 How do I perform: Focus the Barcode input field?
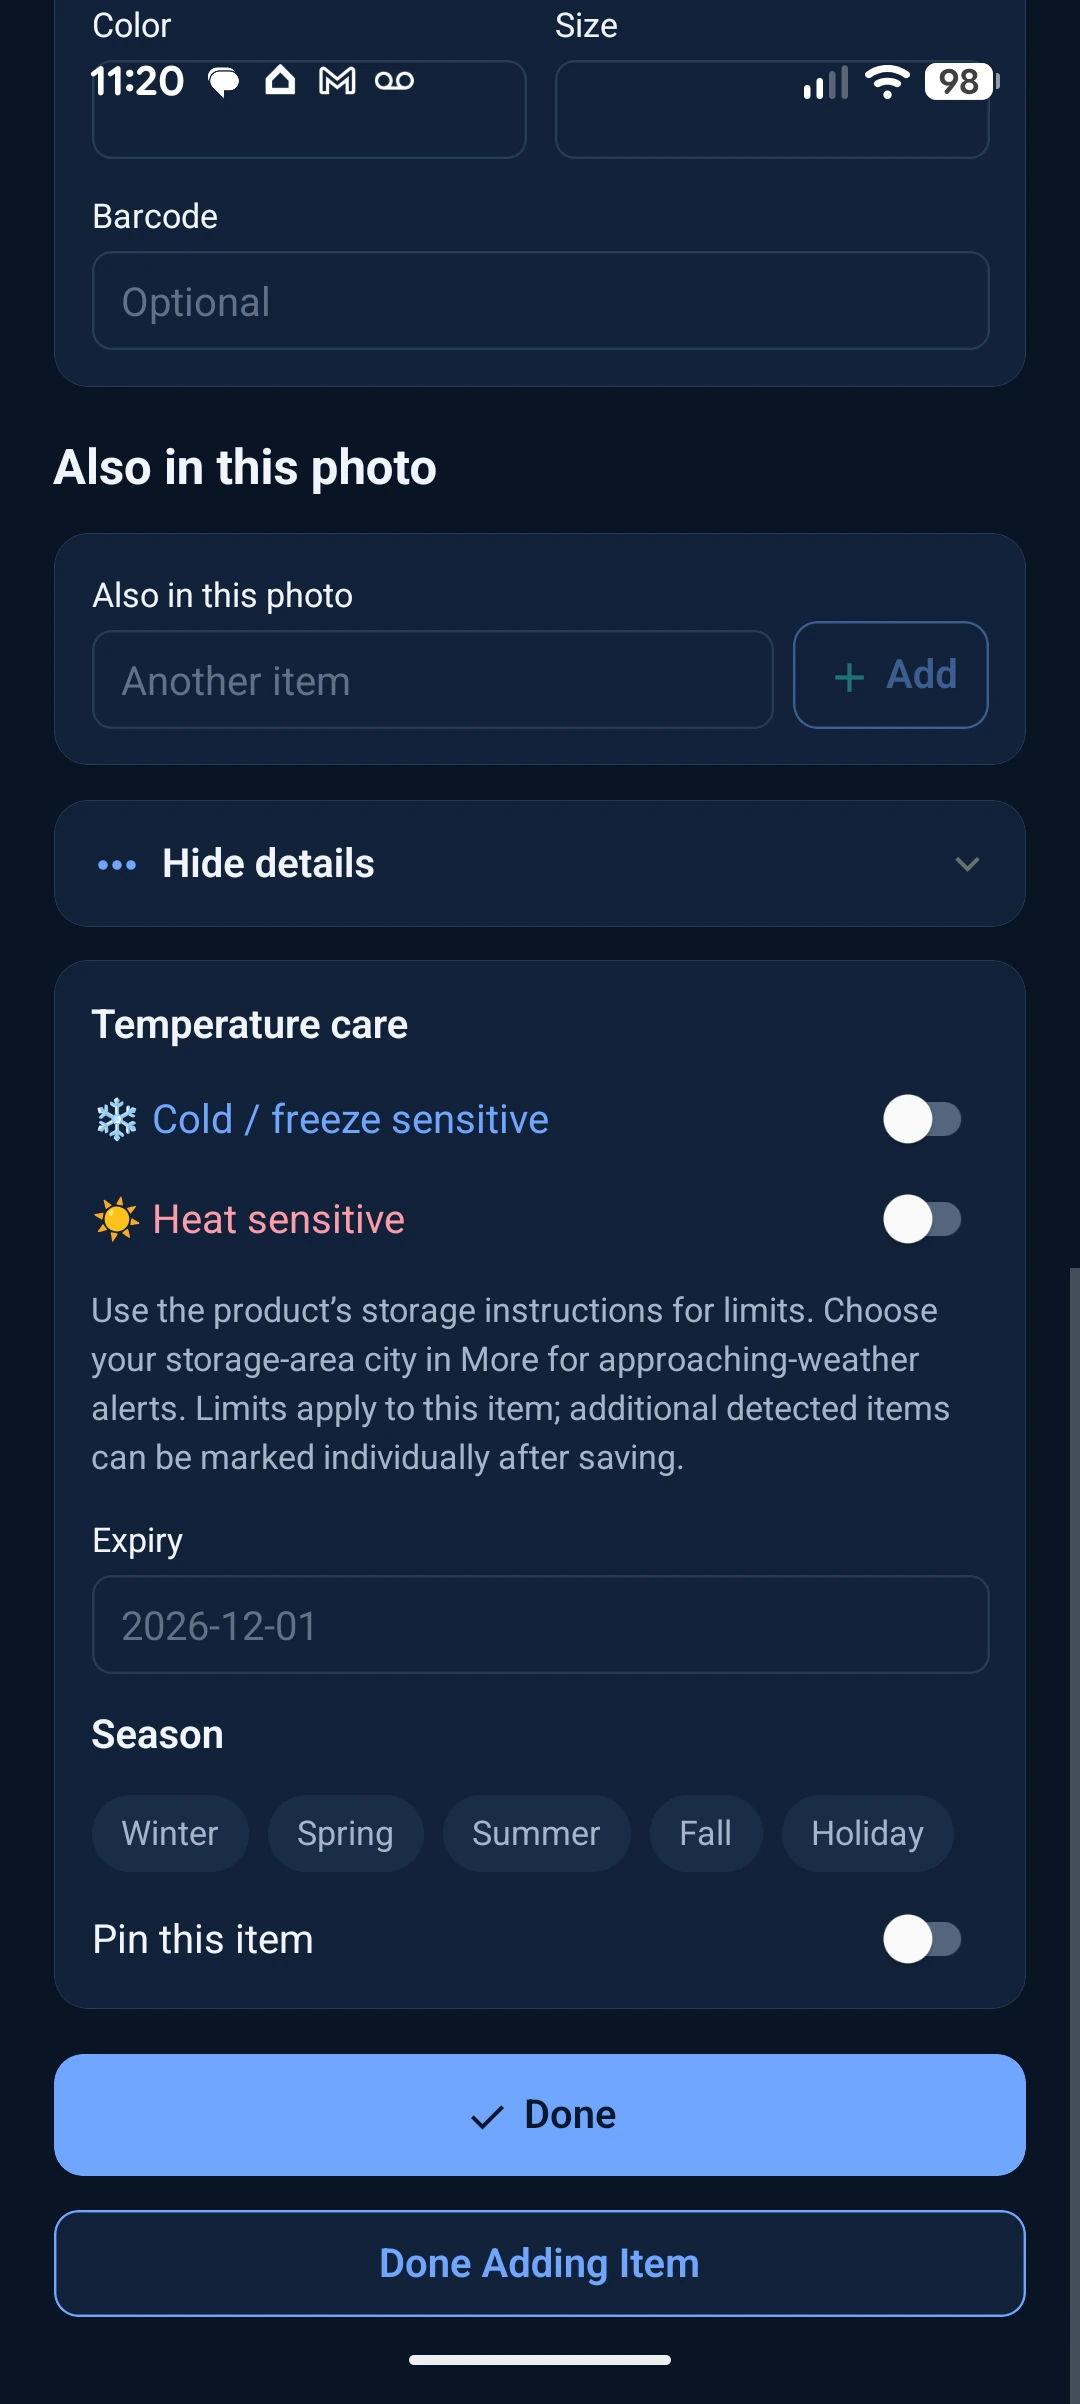pos(541,301)
